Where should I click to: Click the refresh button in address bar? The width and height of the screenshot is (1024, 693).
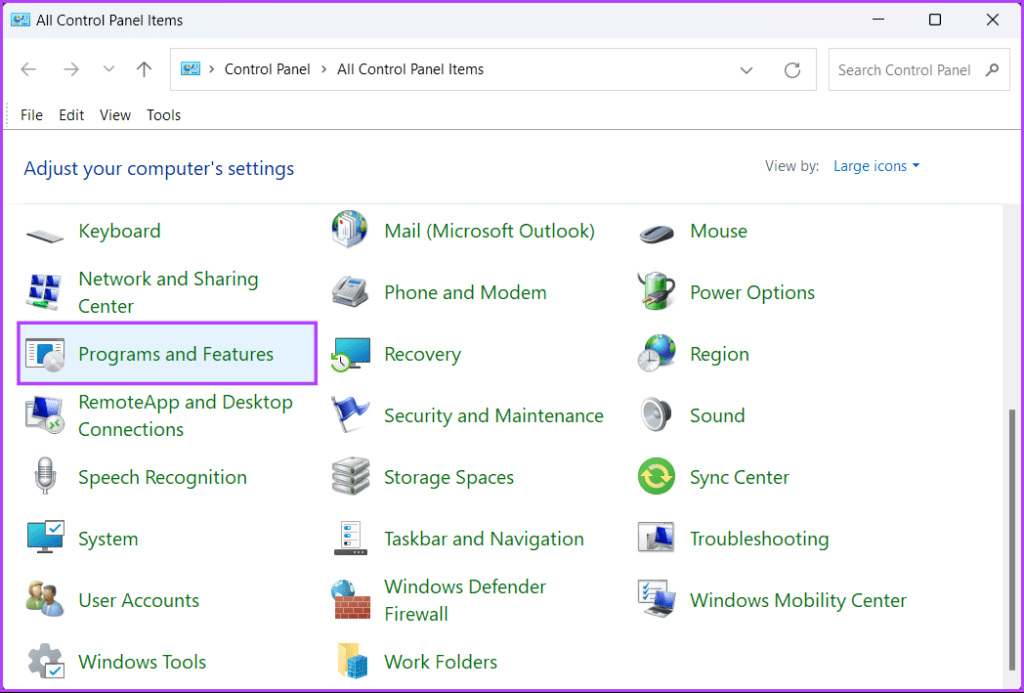(x=792, y=70)
